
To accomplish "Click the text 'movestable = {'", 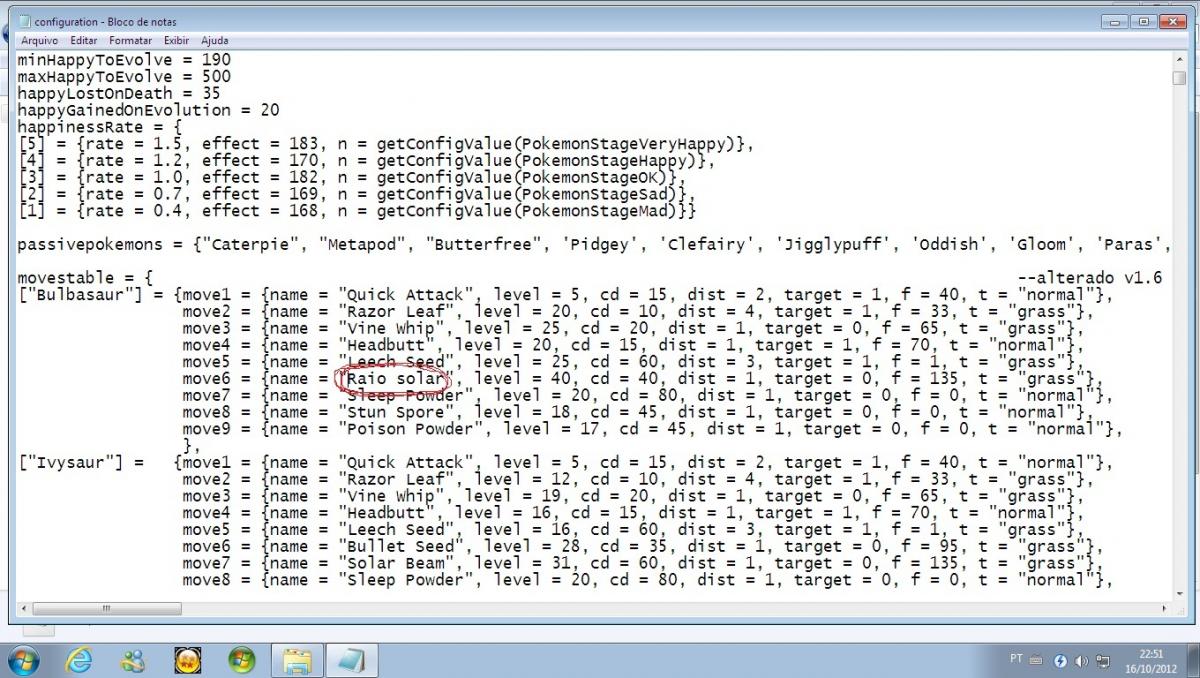I will coord(85,279).
